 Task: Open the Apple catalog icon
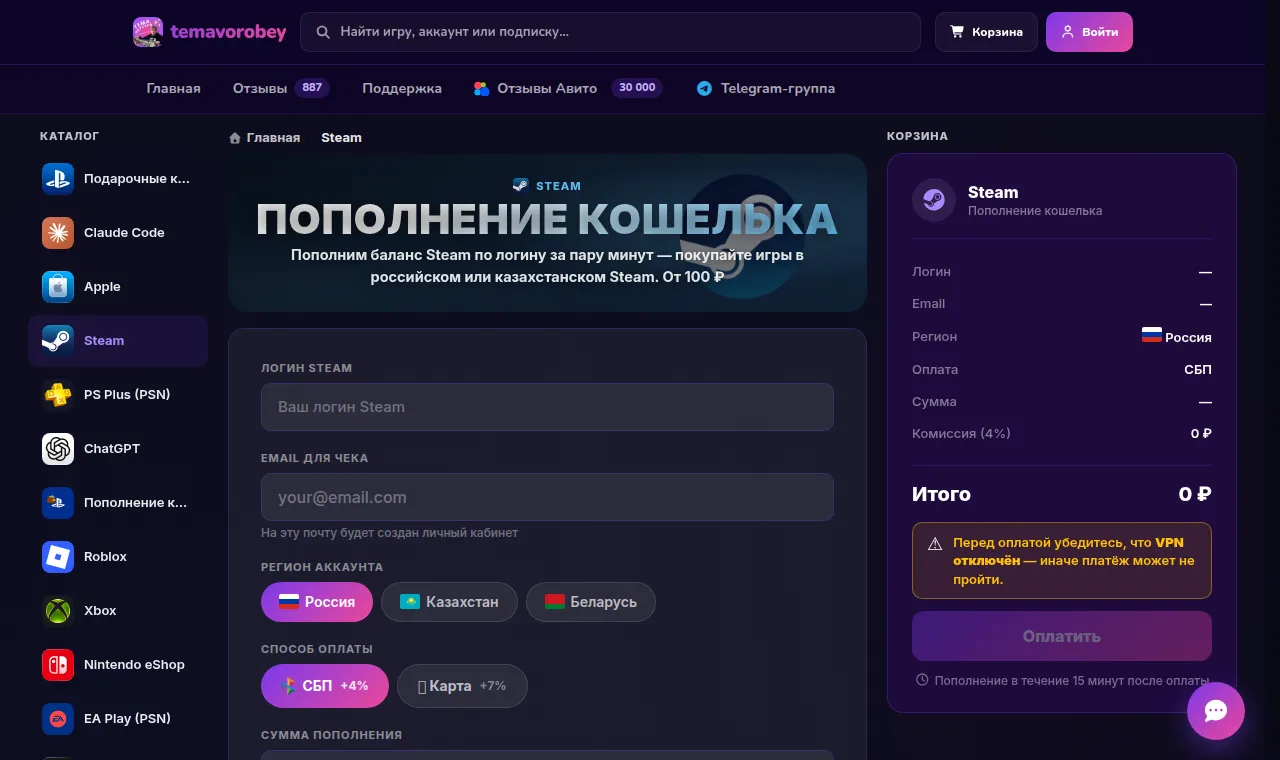(x=58, y=286)
